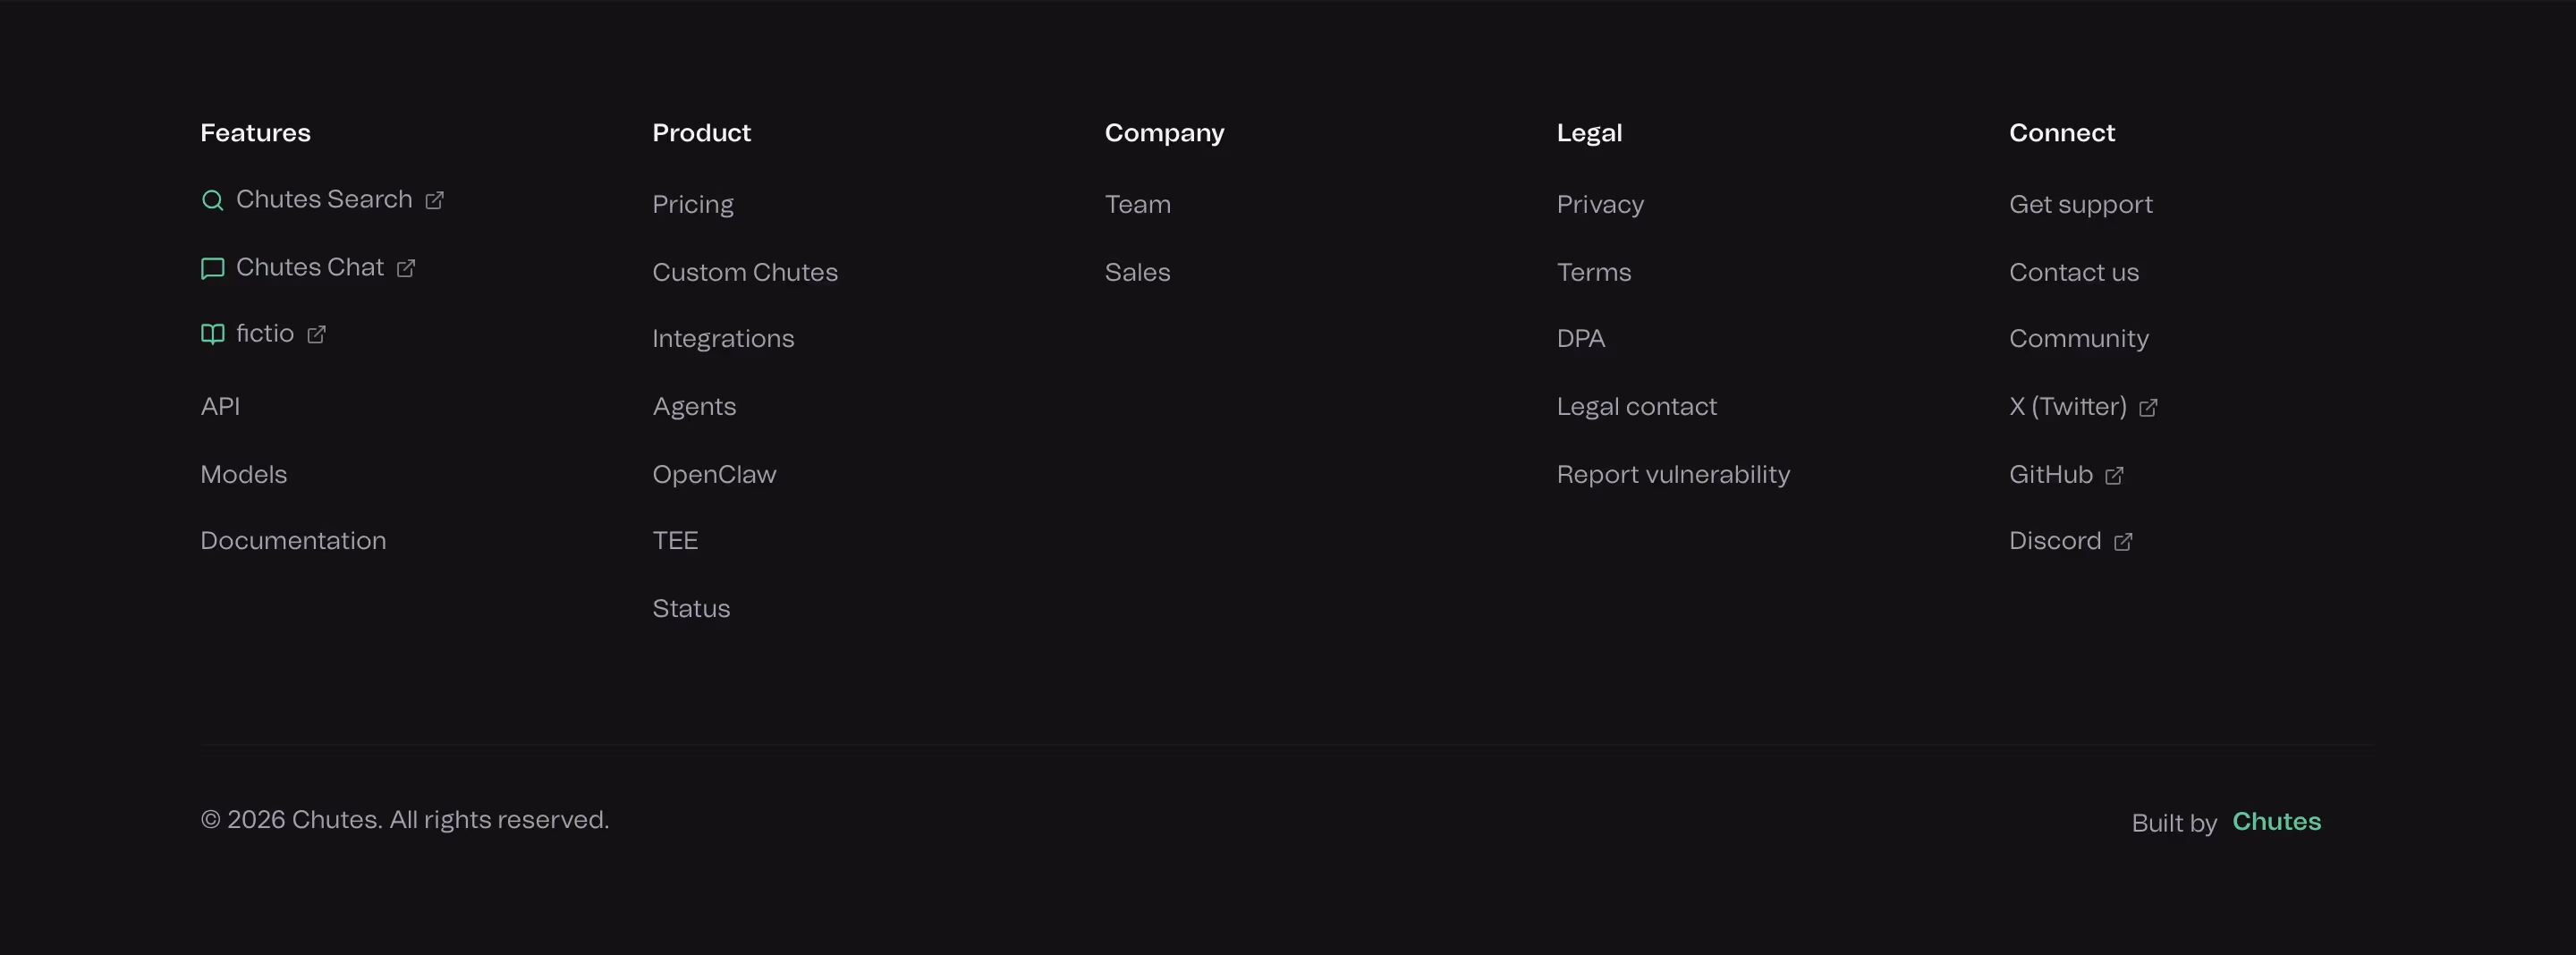Open the Models link

pyautogui.click(x=243, y=474)
